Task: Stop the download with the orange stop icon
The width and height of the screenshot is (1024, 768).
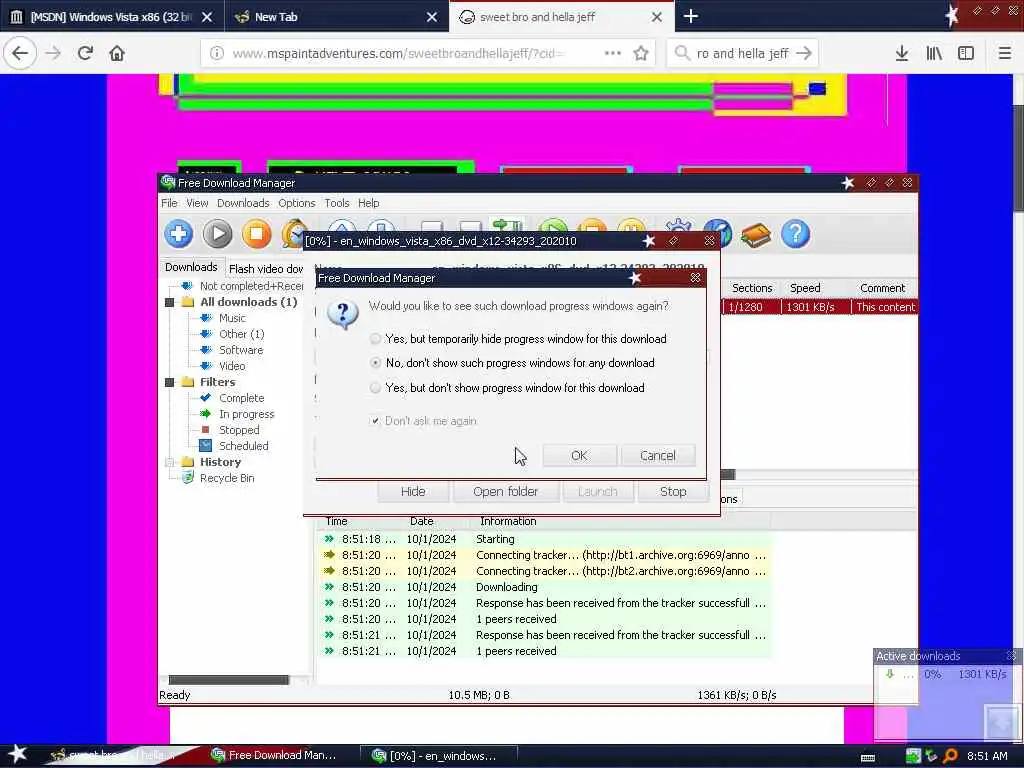Action: pyautogui.click(x=257, y=234)
